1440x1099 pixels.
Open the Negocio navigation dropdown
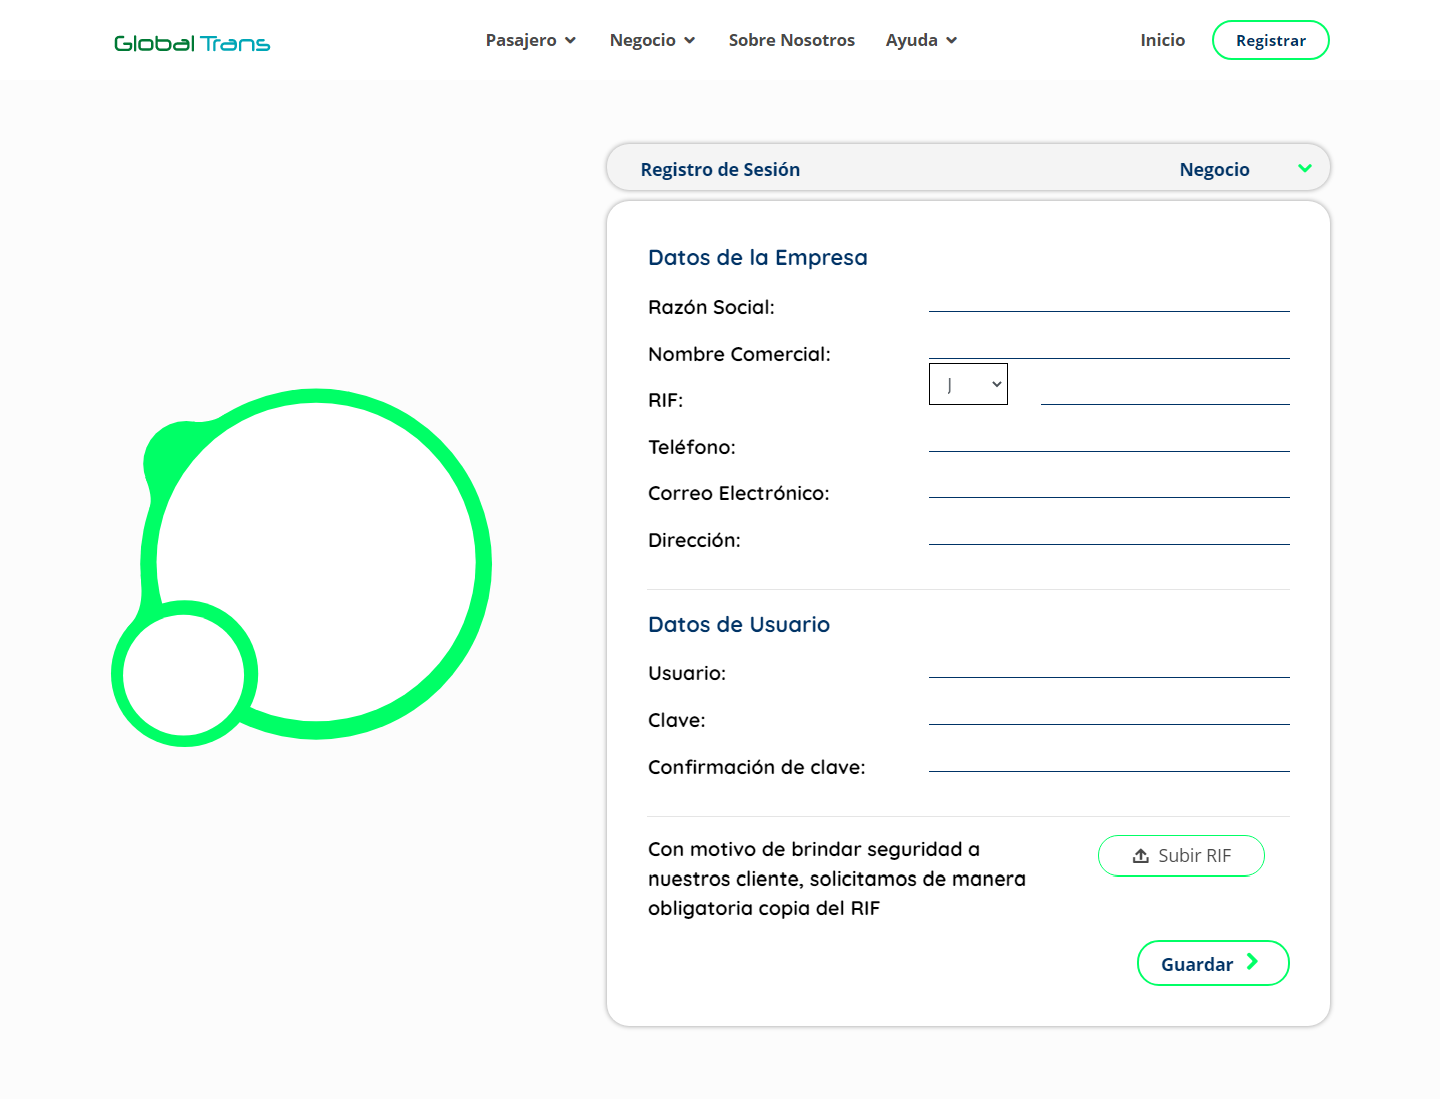pyautogui.click(x=652, y=40)
